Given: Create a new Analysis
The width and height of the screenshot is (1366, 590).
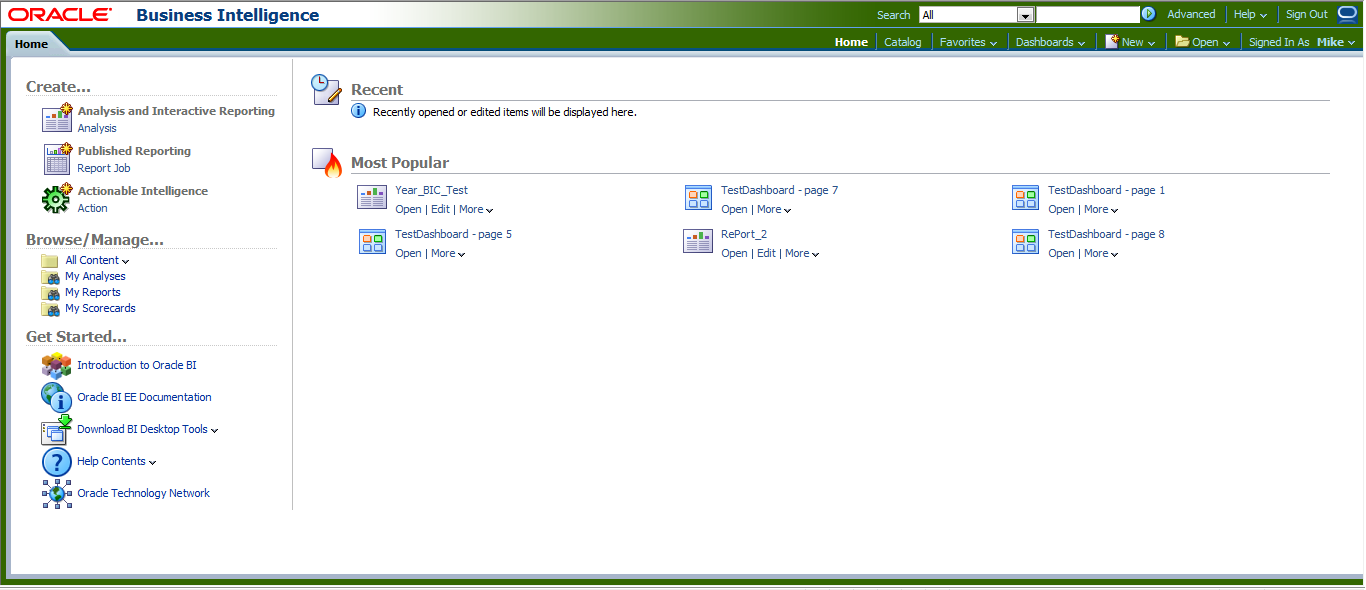Looking at the screenshot, I should (x=97, y=128).
